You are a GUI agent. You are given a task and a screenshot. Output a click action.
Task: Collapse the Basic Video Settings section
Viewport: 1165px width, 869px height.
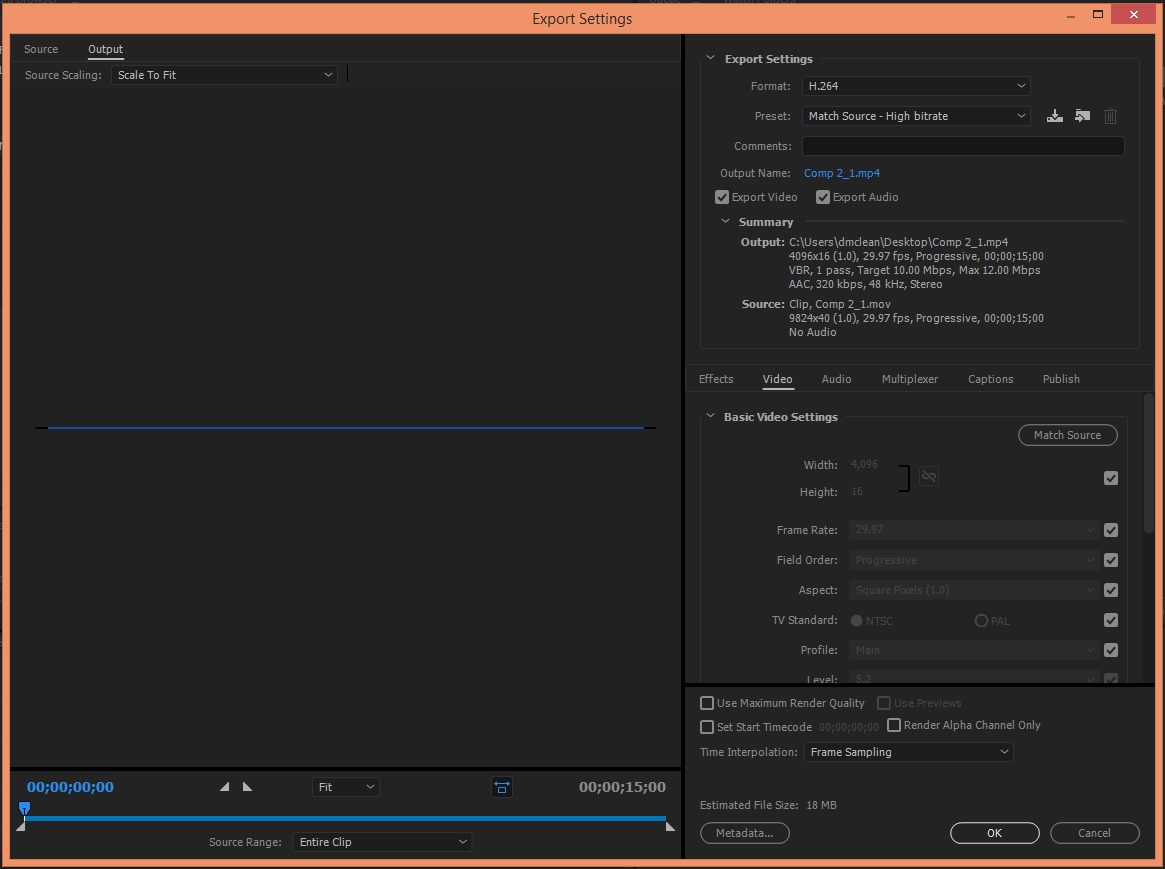click(x=710, y=416)
